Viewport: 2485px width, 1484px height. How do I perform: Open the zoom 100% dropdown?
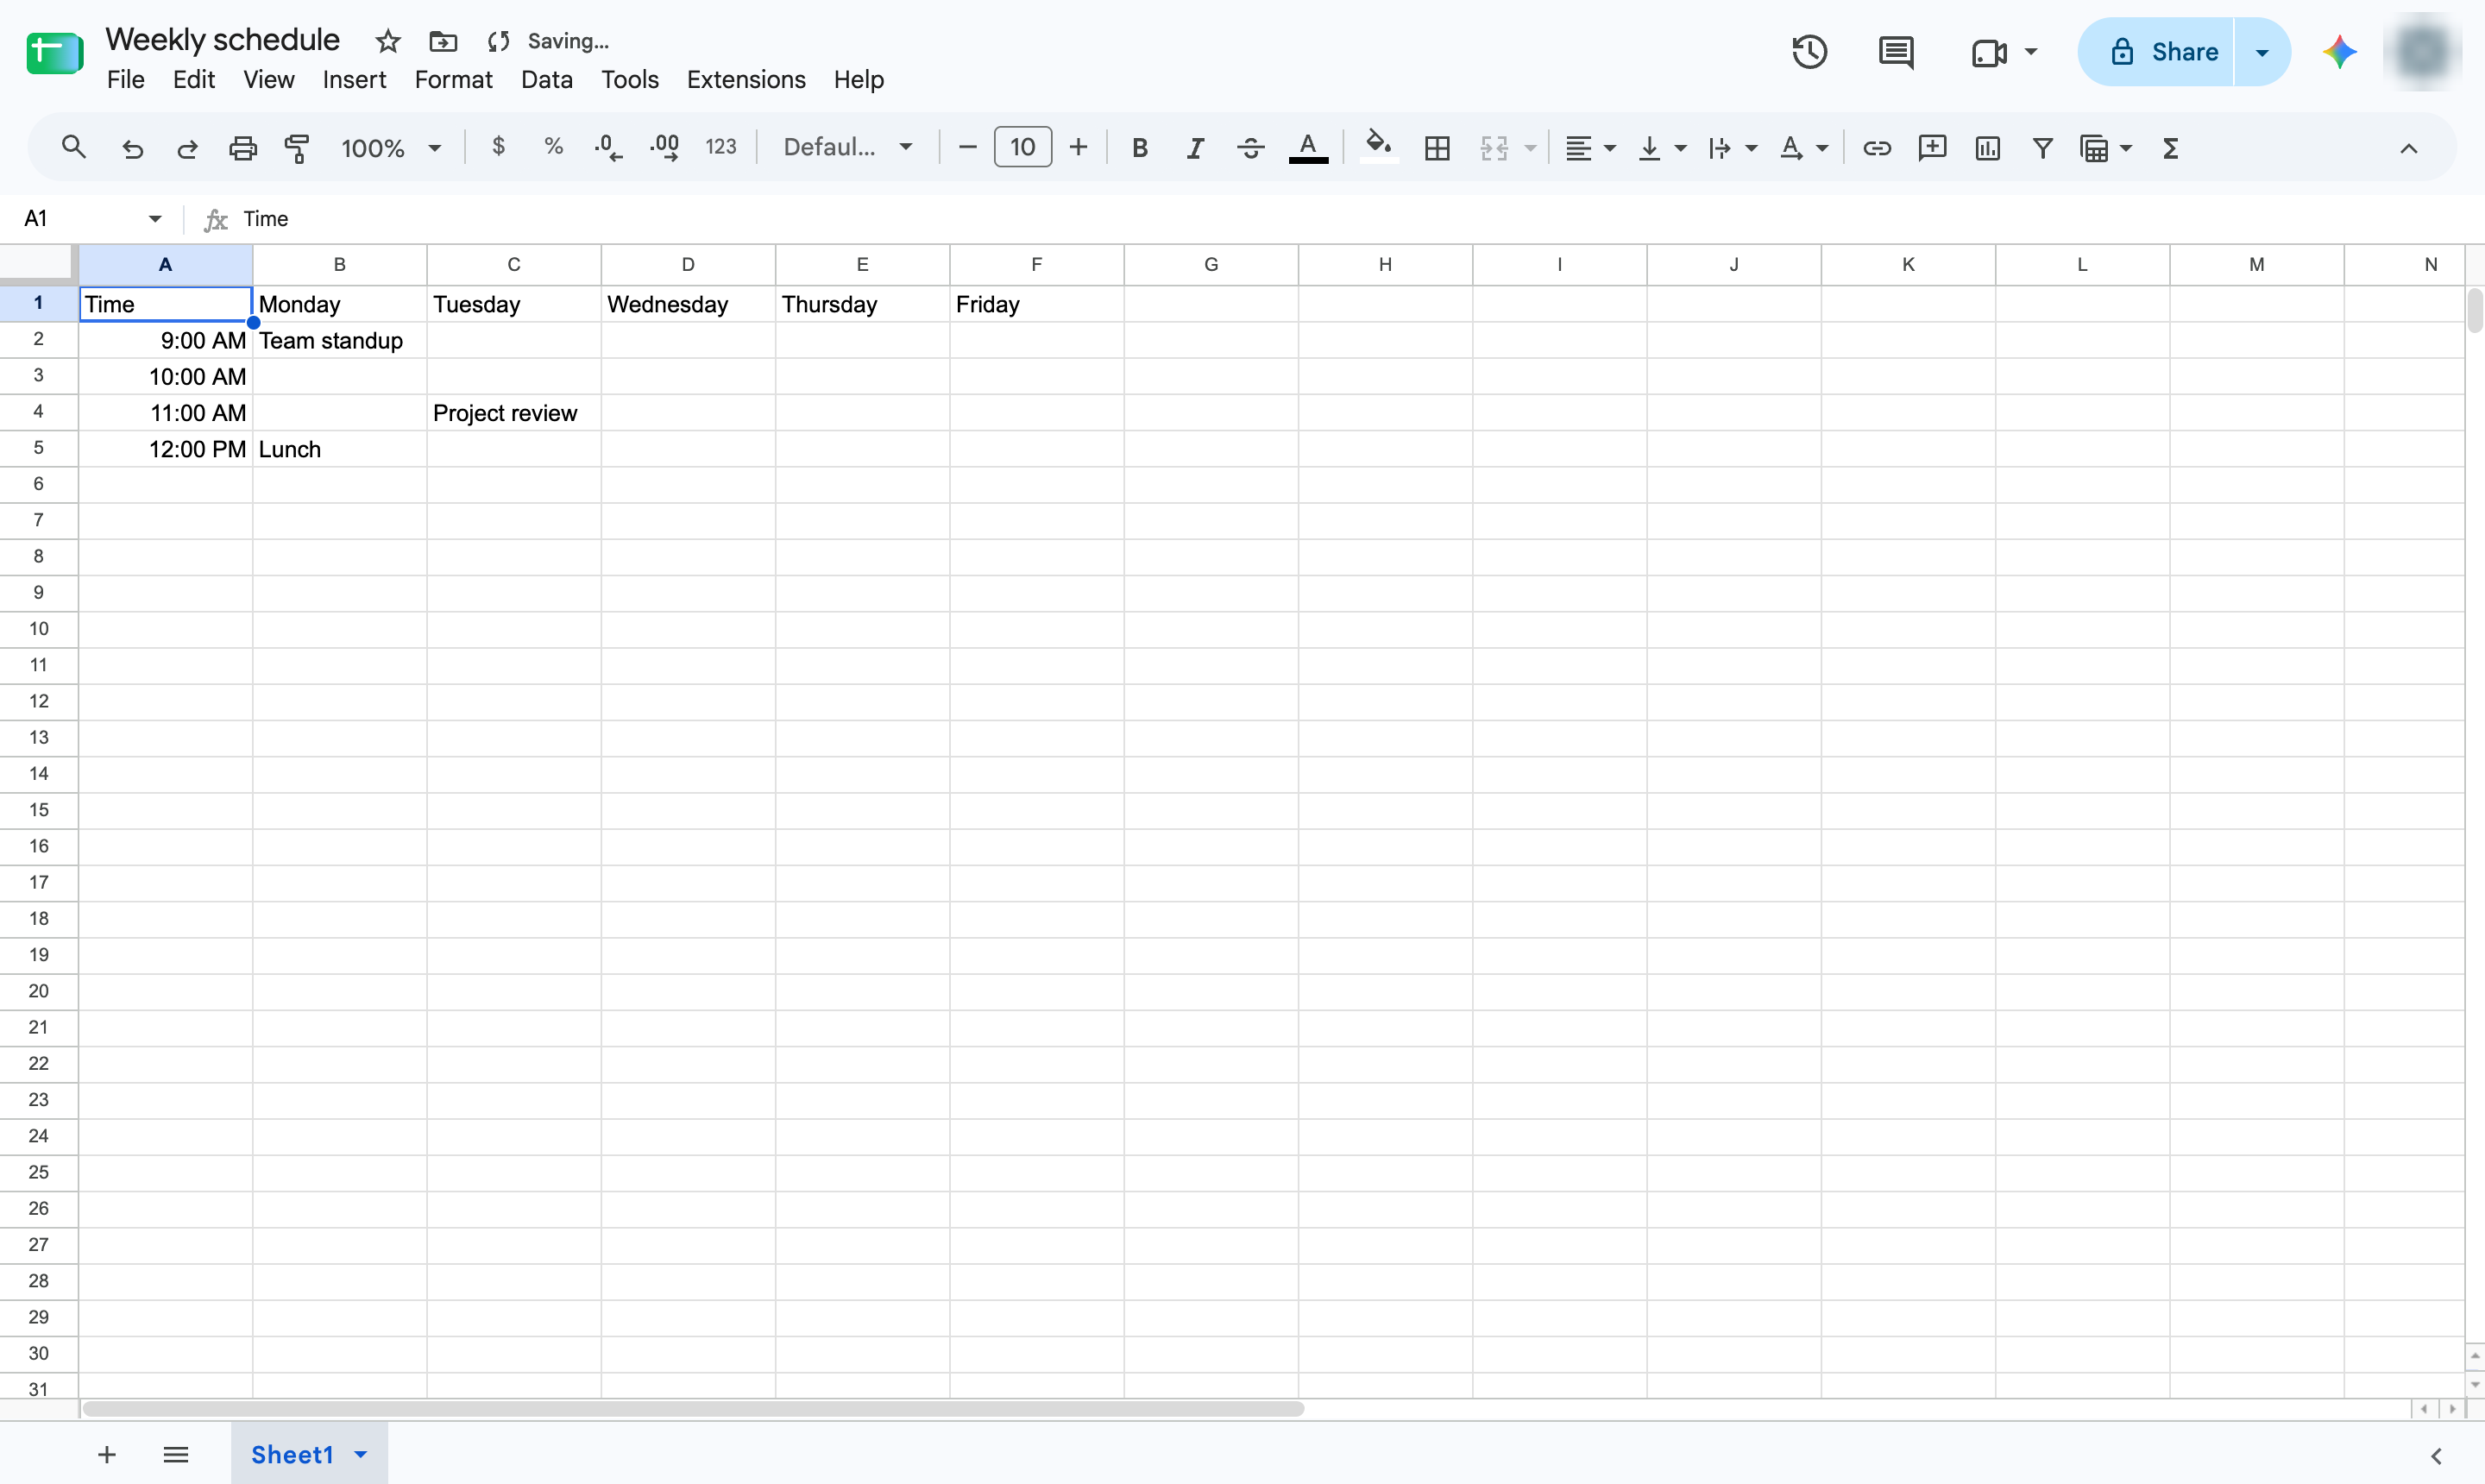(391, 148)
